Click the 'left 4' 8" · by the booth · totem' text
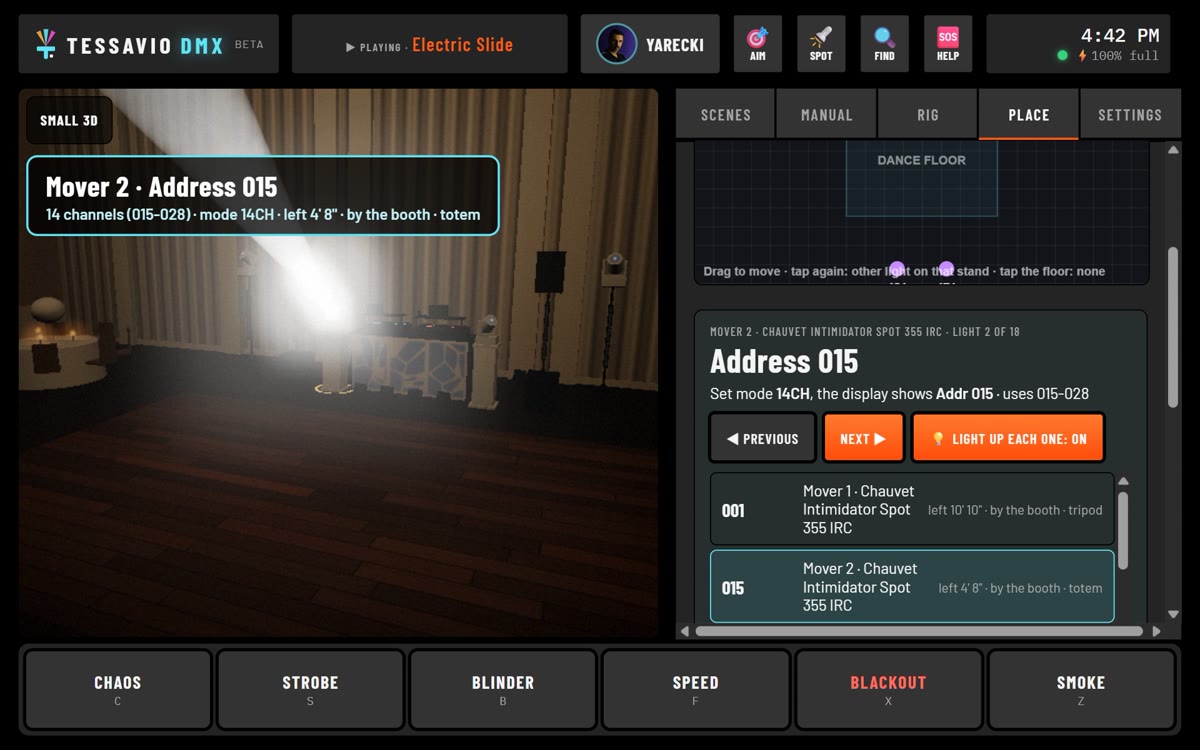 point(1020,588)
